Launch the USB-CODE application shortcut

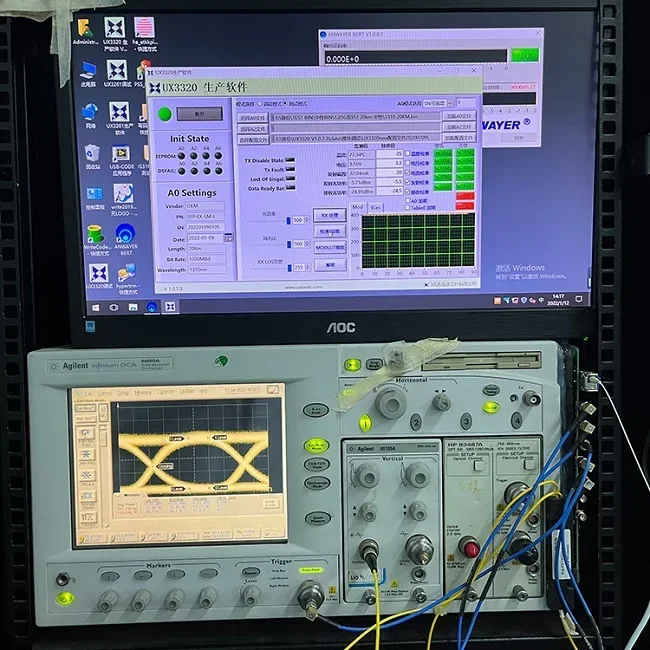point(121,160)
